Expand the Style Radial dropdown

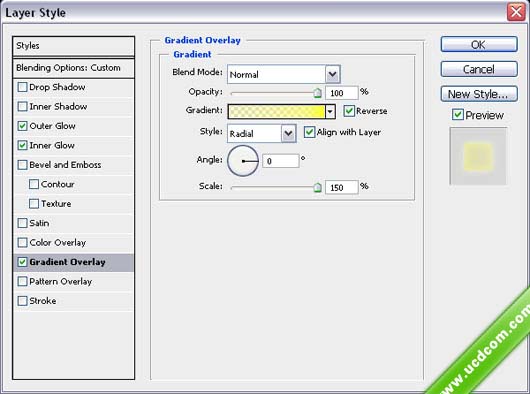coord(288,133)
